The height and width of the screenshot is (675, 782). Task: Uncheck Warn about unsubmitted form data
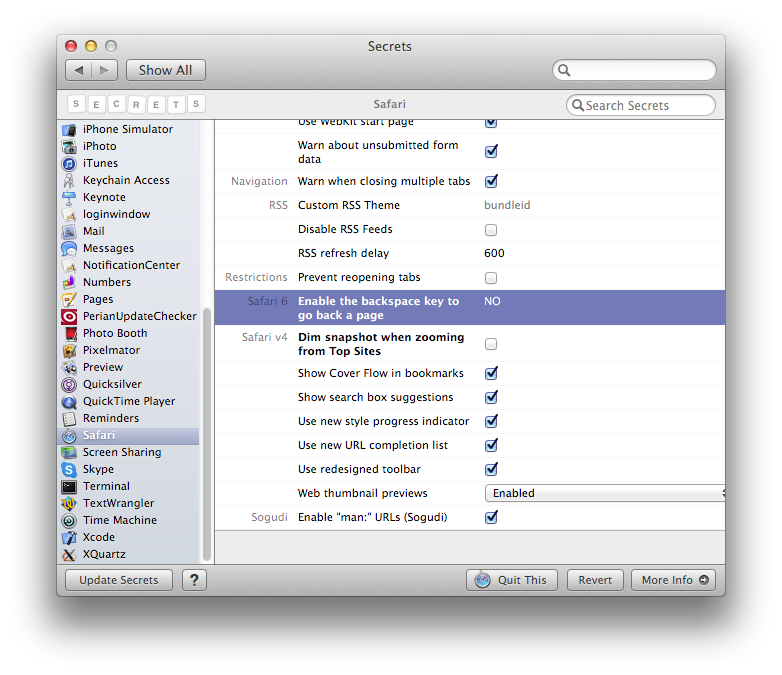491,151
